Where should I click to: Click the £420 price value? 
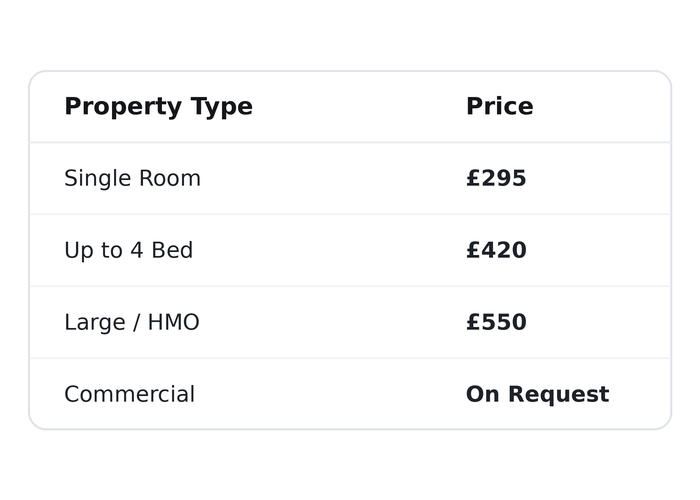tap(496, 250)
